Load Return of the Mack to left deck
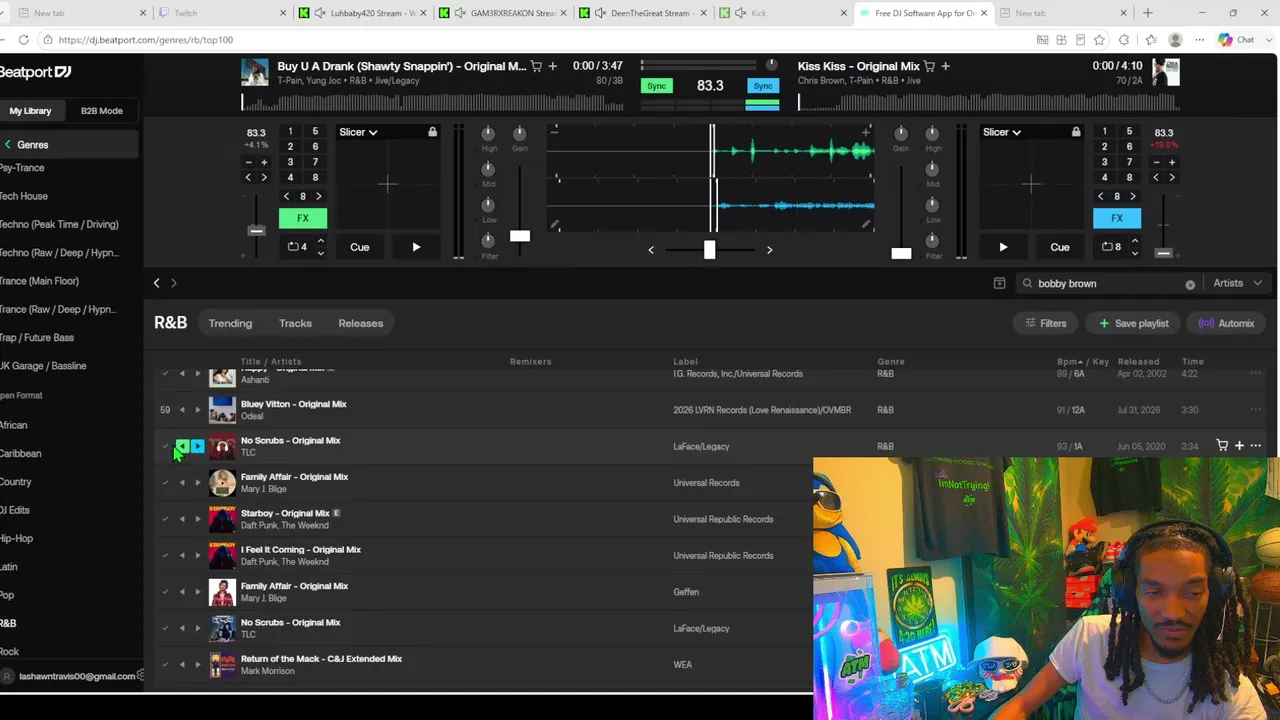The width and height of the screenshot is (1280, 720). [x=182, y=664]
